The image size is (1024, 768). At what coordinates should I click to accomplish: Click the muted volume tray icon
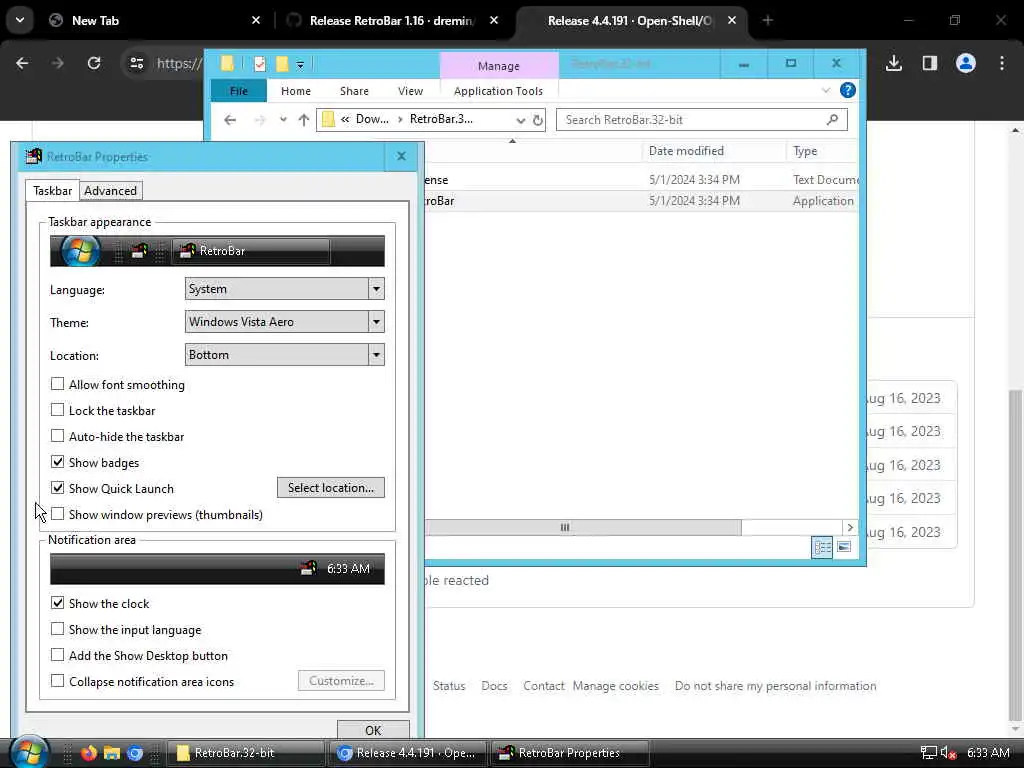pyautogui.click(x=949, y=753)
